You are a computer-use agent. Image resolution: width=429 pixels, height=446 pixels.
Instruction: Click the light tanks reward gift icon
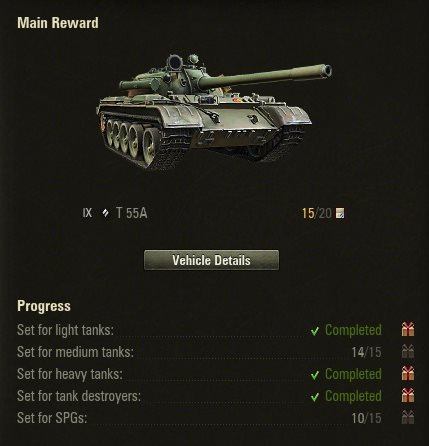click(408, 329)
